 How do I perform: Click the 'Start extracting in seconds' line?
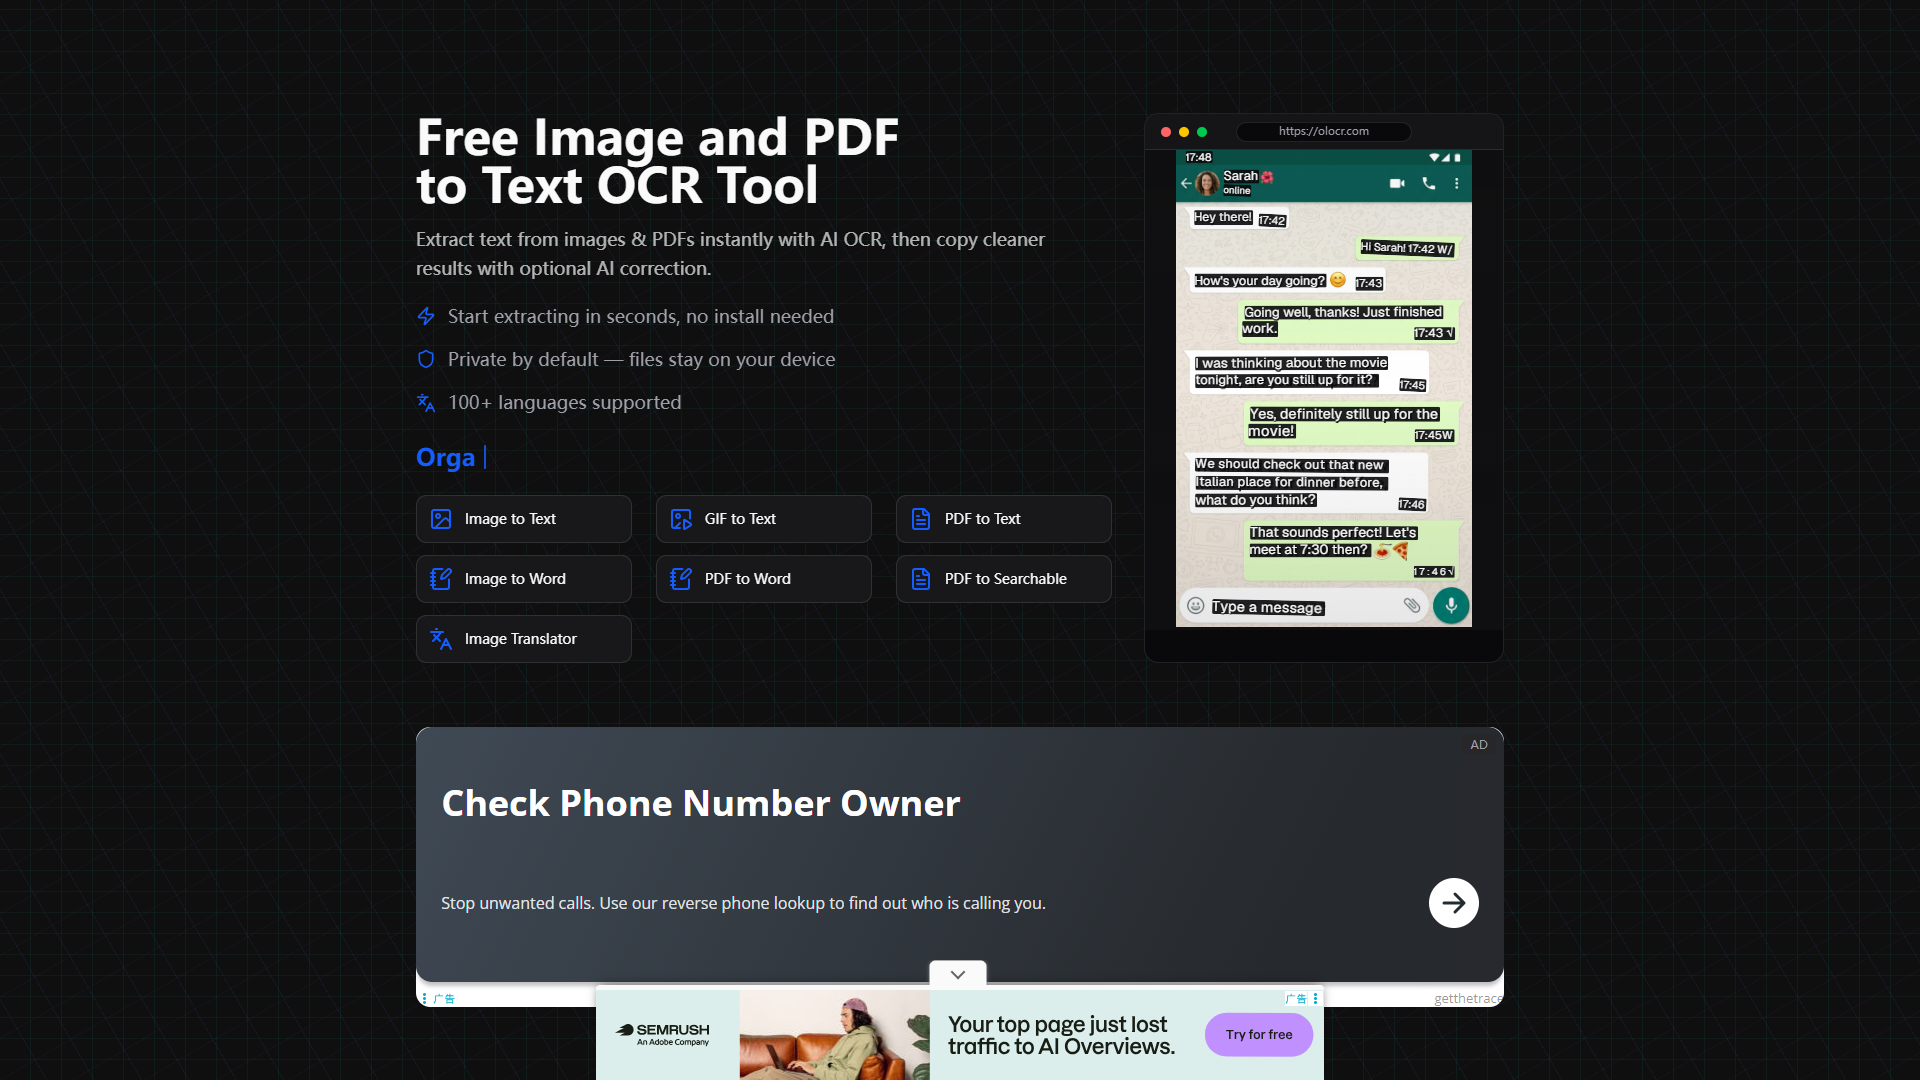coord(641,316)
